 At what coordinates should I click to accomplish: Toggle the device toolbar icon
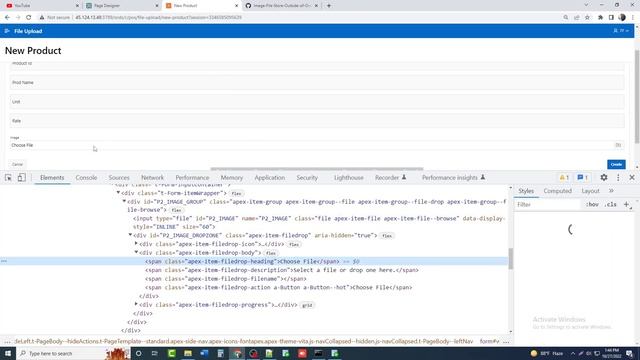22,178
